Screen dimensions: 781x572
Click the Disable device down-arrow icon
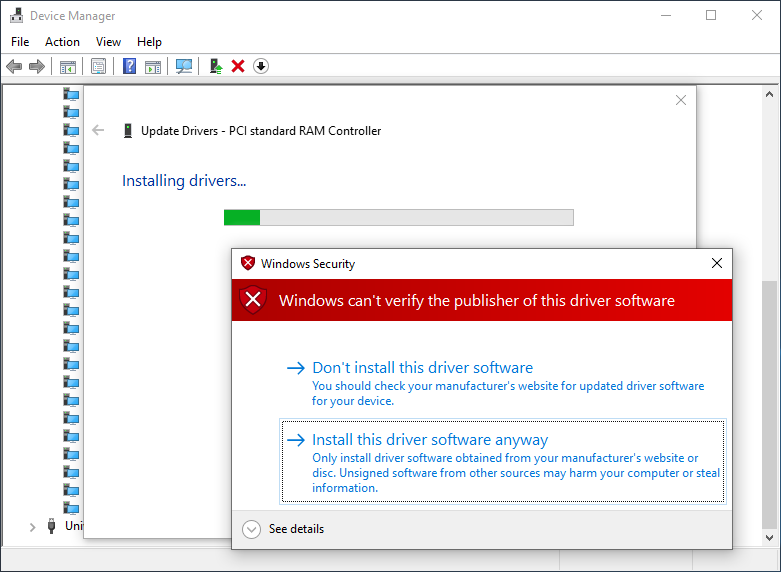(261, 66)
